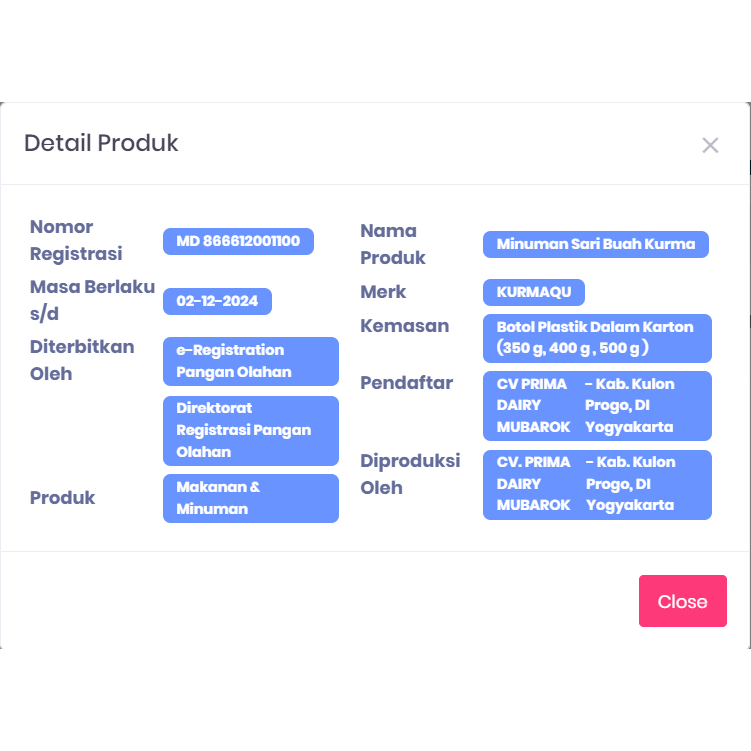Image resolution: width=751 pixels, height=751 pixels.
Task: Select the Makanan & Minuman badge
Action: tap(250, 498)
